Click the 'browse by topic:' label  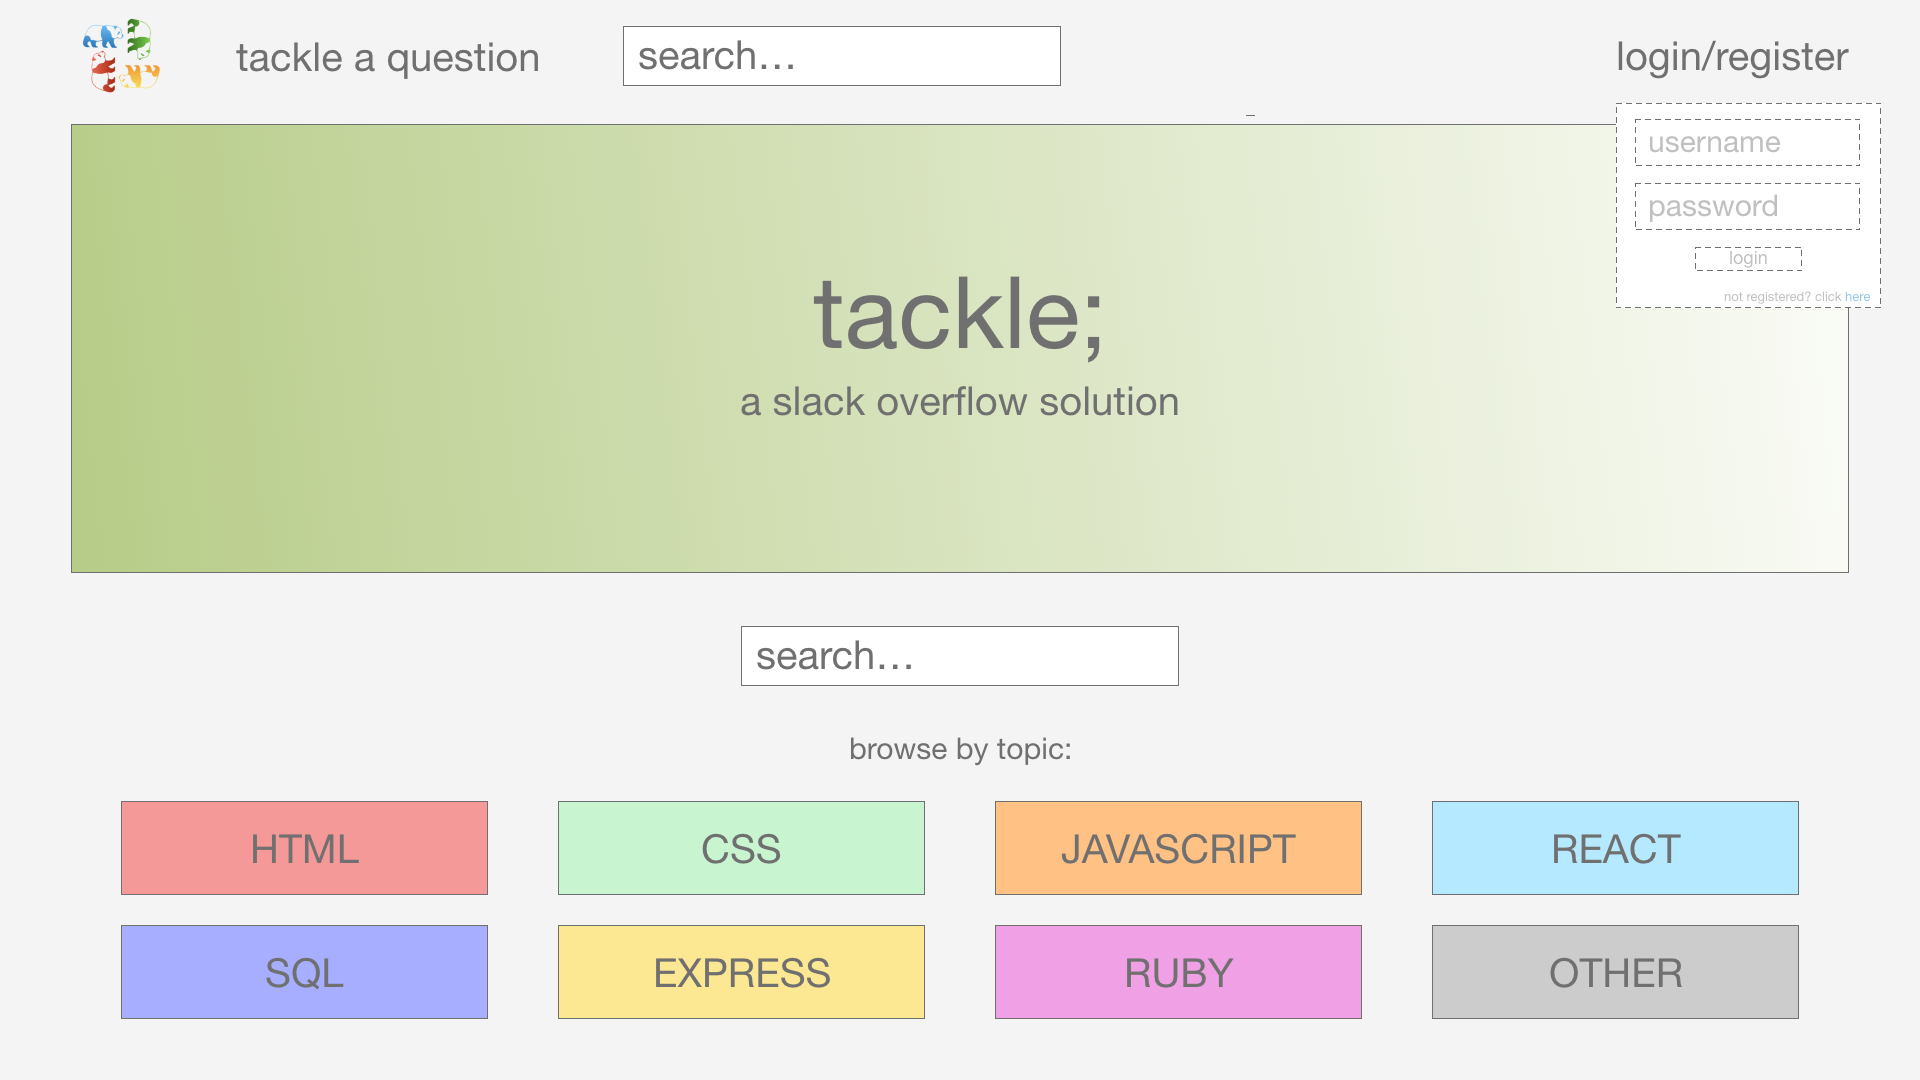[x=959, y=749]
